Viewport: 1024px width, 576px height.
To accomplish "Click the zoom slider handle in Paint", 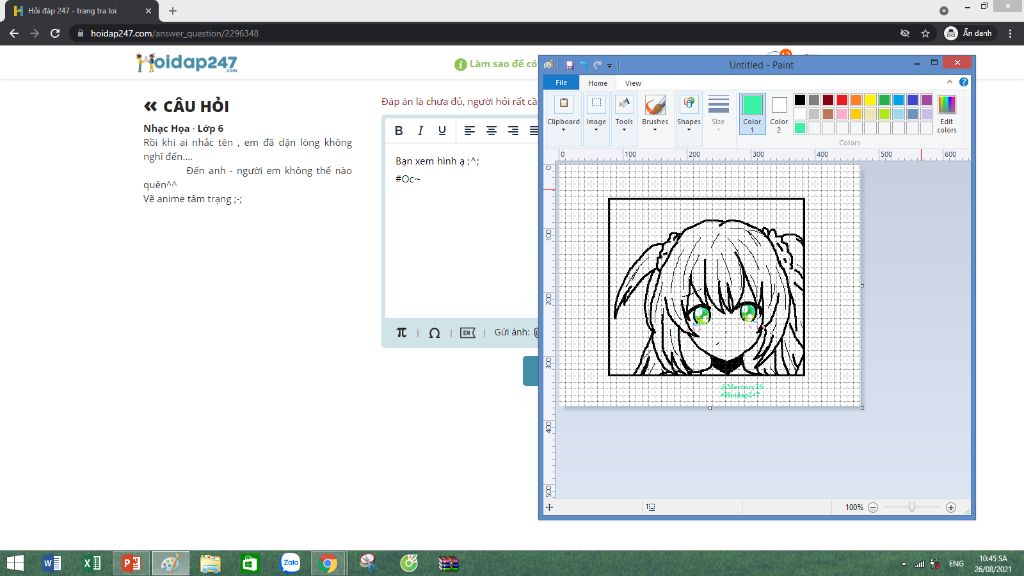I will coord(912,507).
